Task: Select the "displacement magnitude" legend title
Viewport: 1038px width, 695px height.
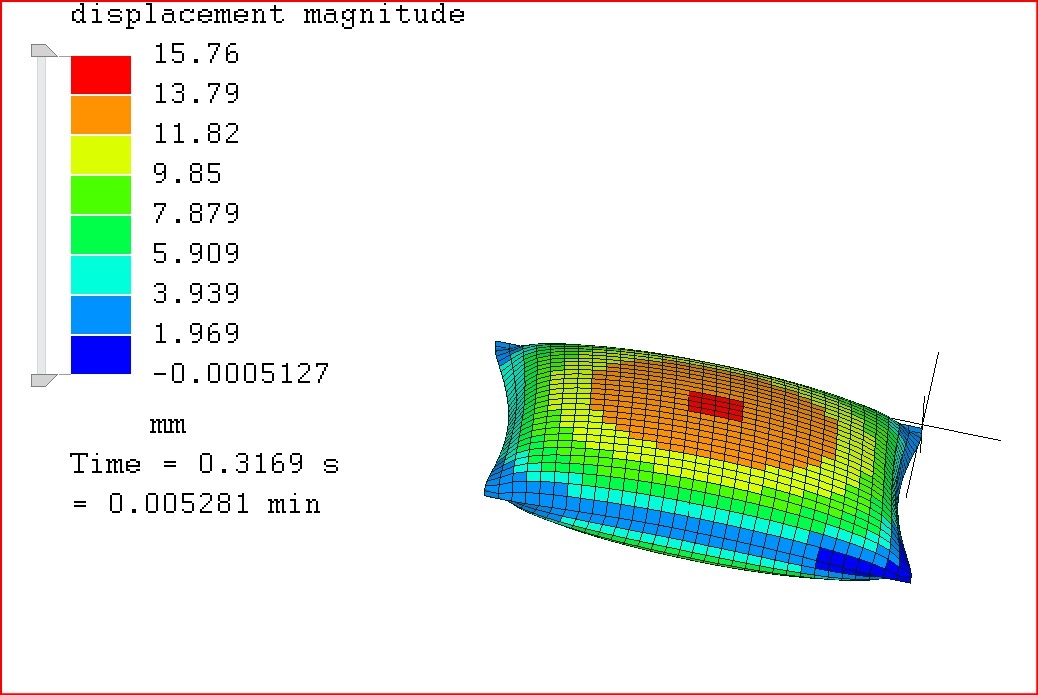Action: 267,15
